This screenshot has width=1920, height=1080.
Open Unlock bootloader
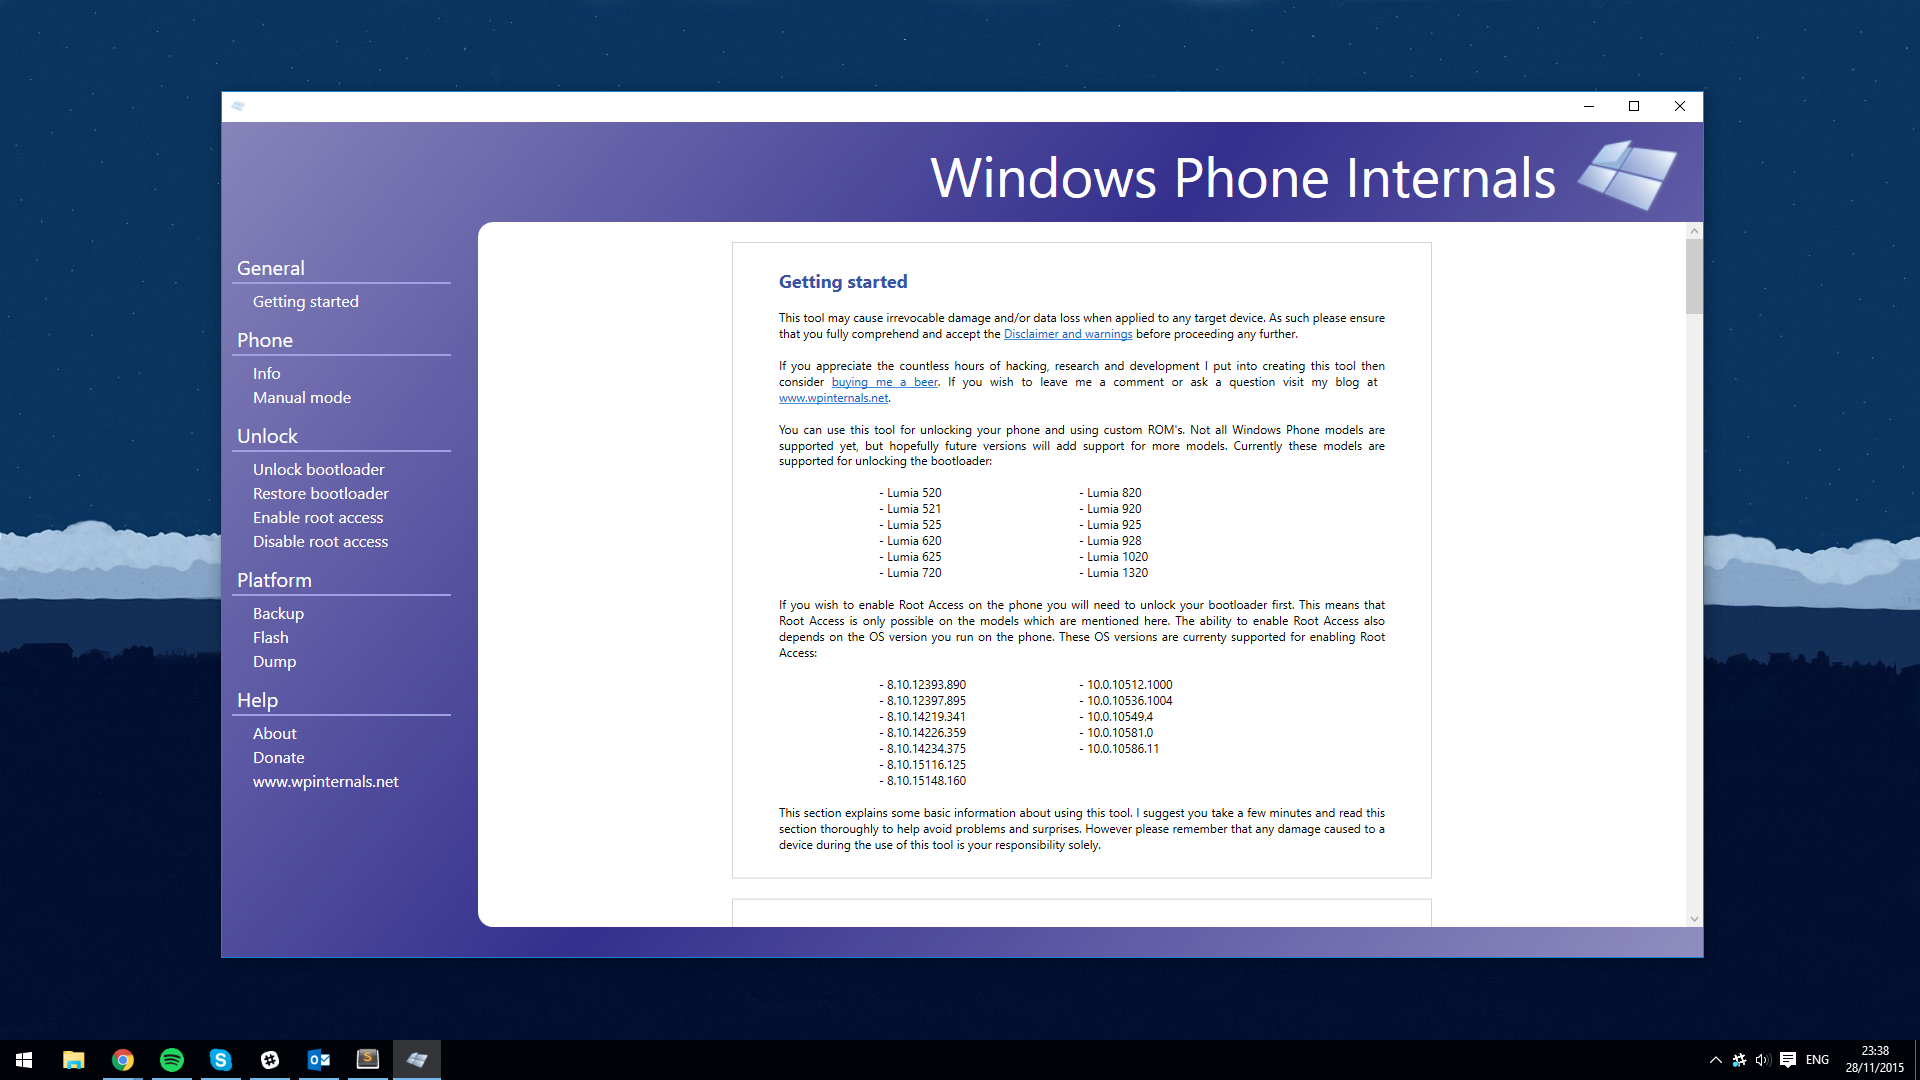coord(319,469)
